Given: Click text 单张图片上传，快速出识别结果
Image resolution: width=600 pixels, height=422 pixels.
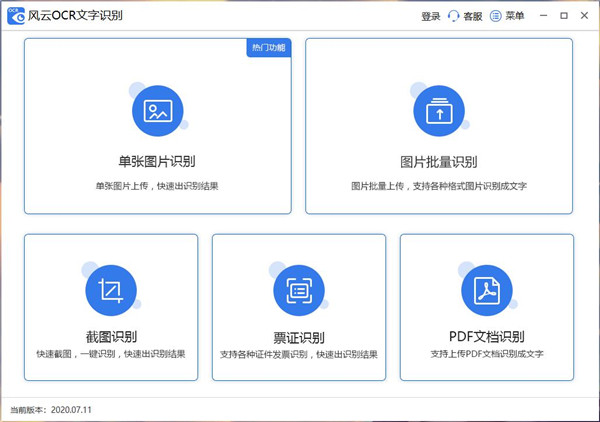Looking at the screenshot, I should click(x=157, y=186).
